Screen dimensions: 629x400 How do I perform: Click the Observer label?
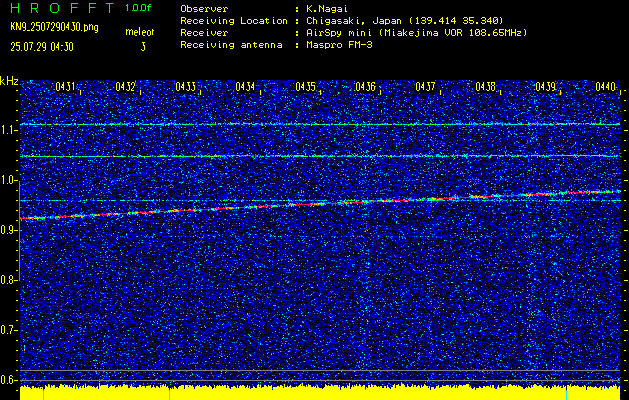point(204,8)
